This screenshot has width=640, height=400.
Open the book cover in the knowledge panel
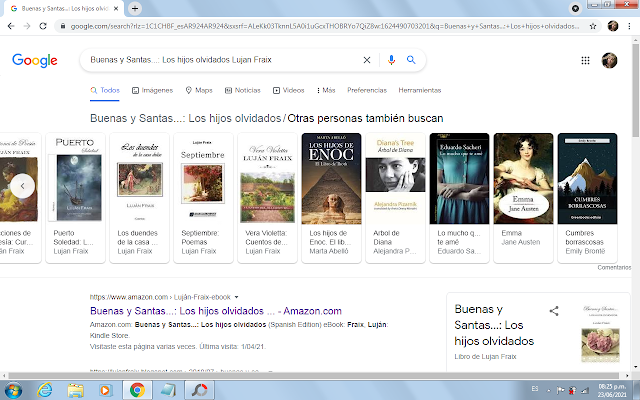[x=600, y=333]
